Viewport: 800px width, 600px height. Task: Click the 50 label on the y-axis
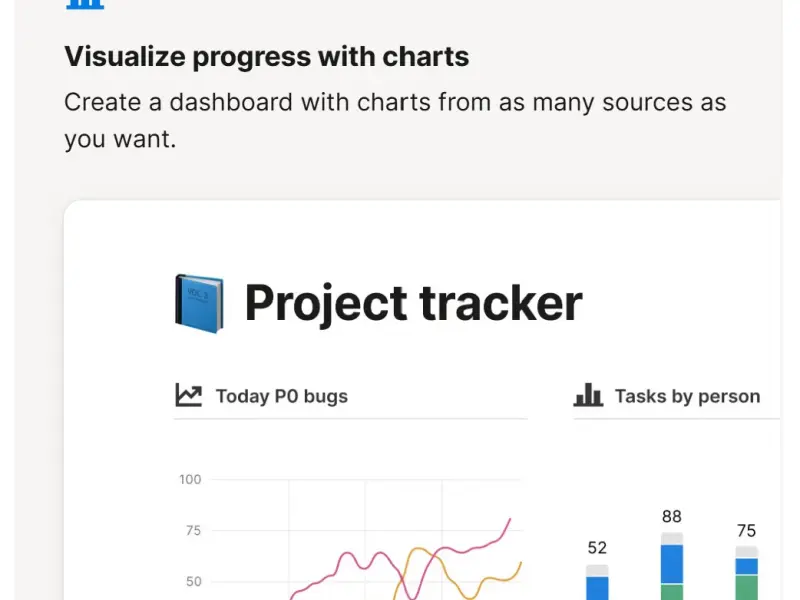pos(193,581)
